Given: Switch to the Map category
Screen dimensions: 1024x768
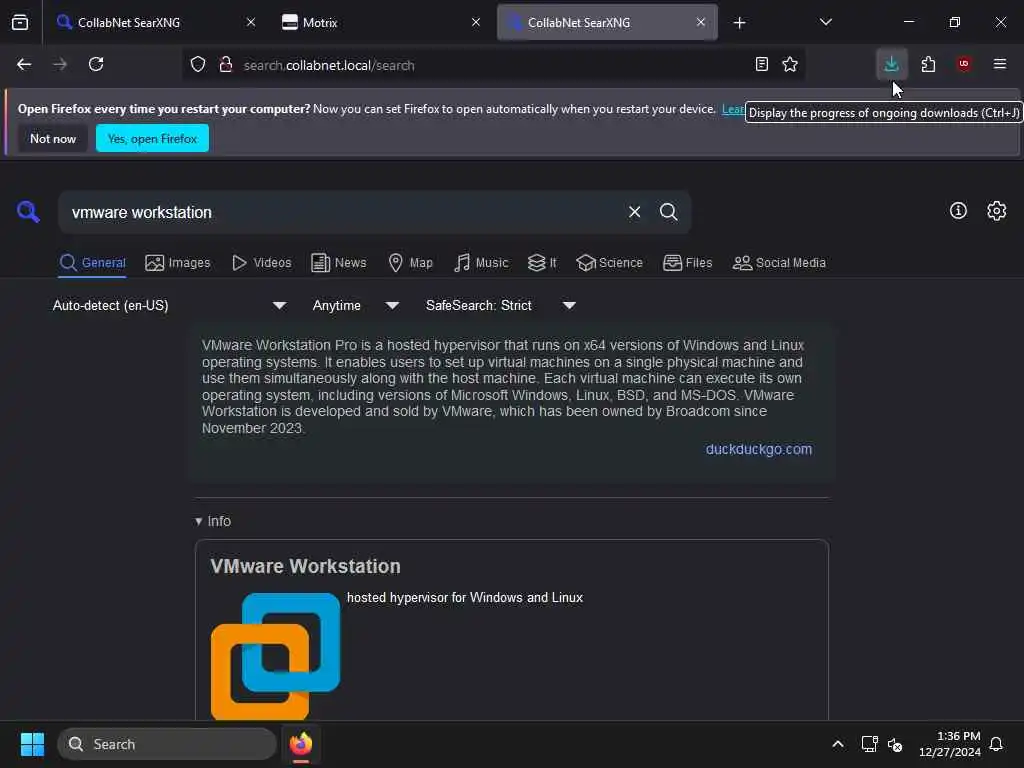Looking at the screenshot, I should click(x=410, y=263).
